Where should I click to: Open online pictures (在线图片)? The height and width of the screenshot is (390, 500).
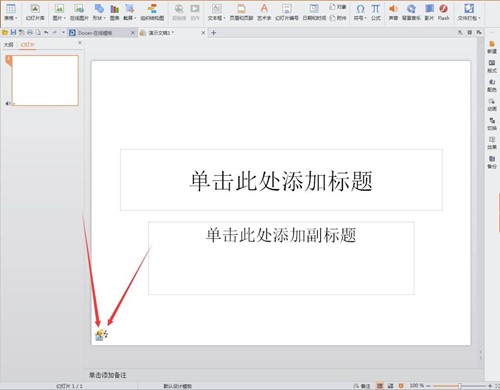79,12
